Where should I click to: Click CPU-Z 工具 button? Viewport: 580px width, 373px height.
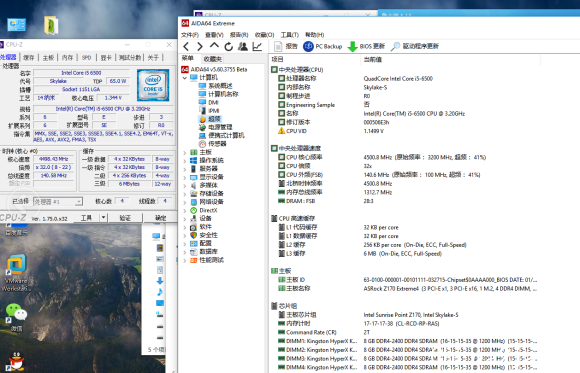click(x=86, y=218)
